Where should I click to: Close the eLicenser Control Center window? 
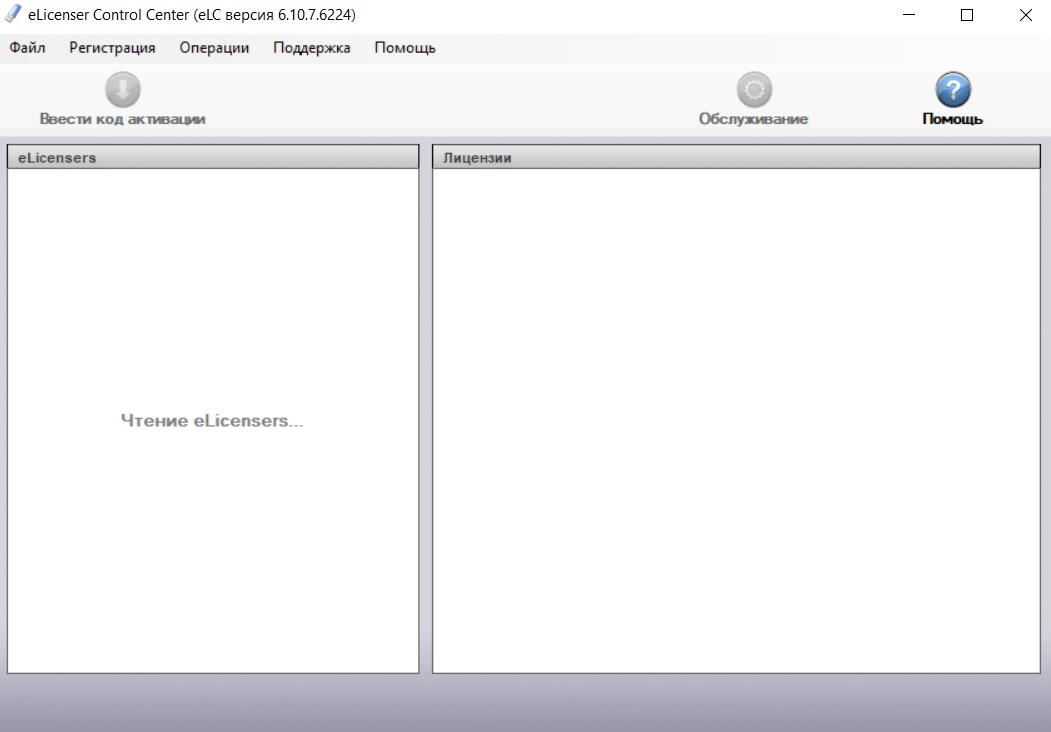[x=1025, y=15]
